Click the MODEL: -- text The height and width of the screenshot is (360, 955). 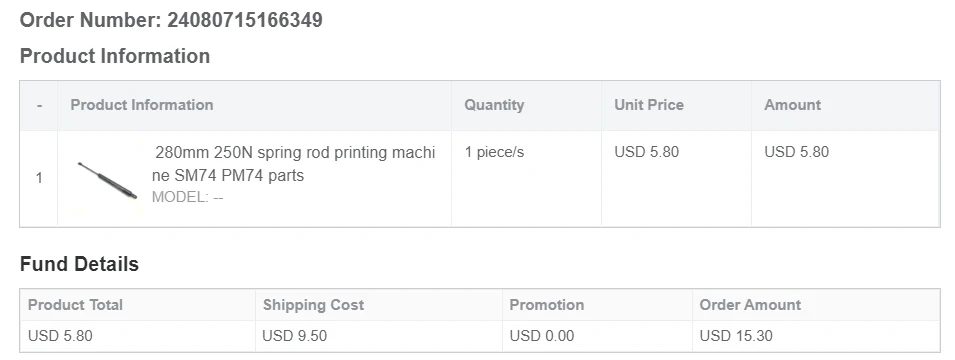tap(188, 197)
